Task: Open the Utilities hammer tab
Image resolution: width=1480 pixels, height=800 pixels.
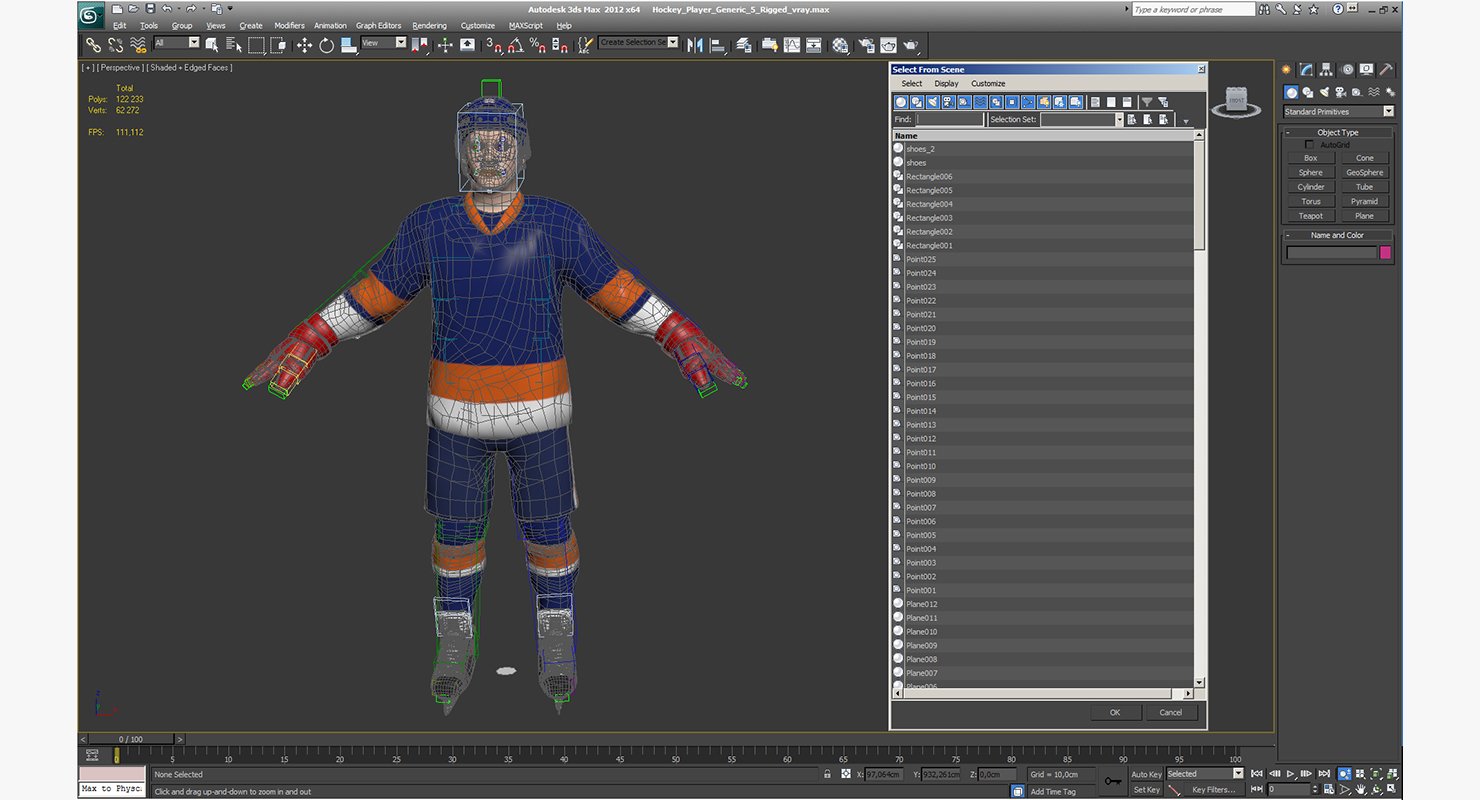Action: pos(1387,70)
